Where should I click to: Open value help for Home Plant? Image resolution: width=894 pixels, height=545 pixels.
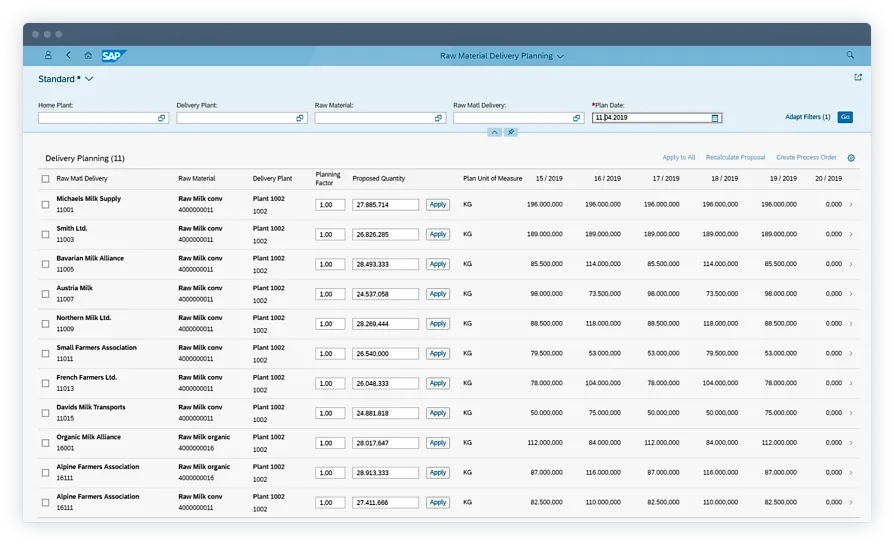[x=161, y=118]
